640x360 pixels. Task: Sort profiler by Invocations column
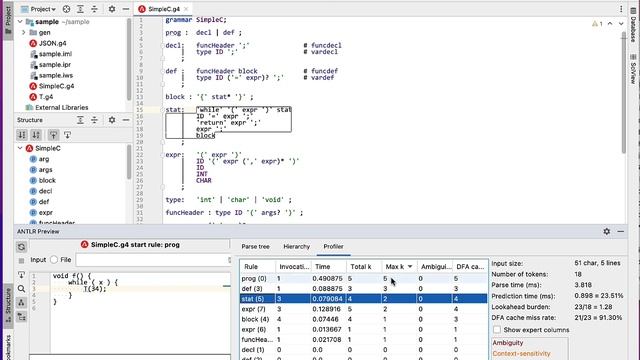[294, 267]
